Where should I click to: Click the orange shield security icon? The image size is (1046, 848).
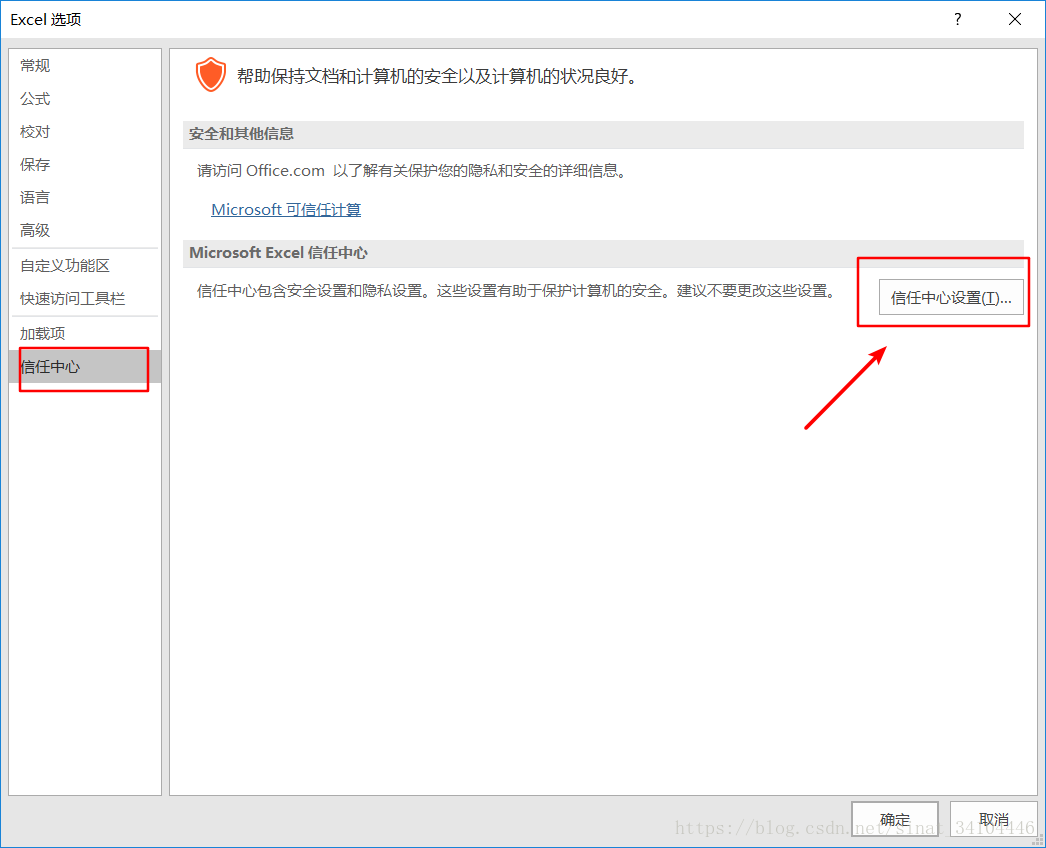(x=211, y=75)
